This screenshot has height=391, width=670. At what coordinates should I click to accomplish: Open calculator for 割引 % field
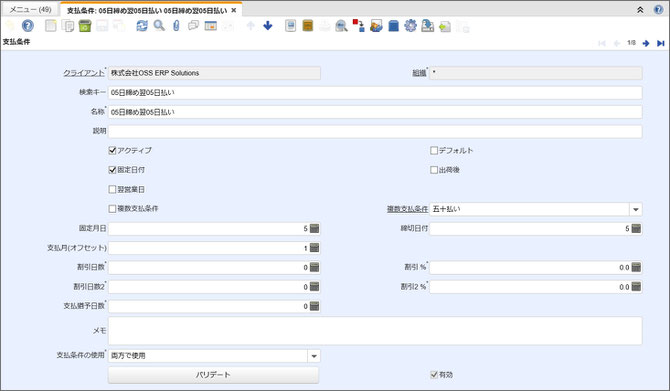pos(636,268)
